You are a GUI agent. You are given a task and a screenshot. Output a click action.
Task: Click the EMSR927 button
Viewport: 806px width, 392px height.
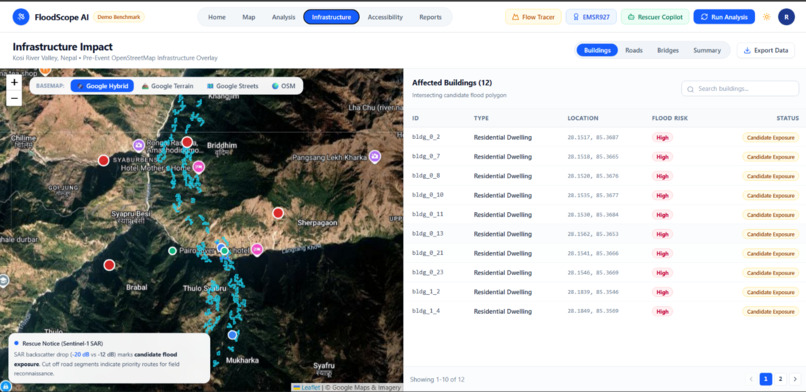tap(591, 17)
